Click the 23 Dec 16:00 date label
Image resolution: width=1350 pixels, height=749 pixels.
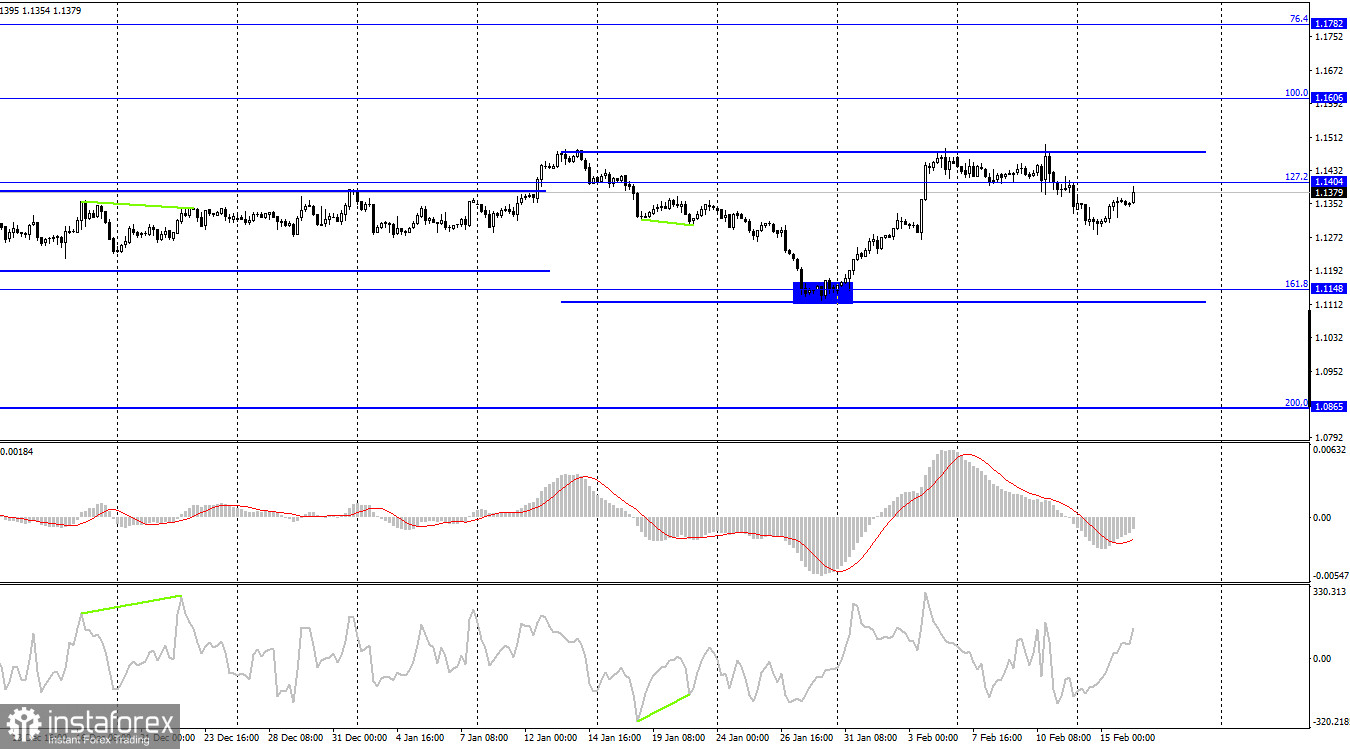point(232,739)
